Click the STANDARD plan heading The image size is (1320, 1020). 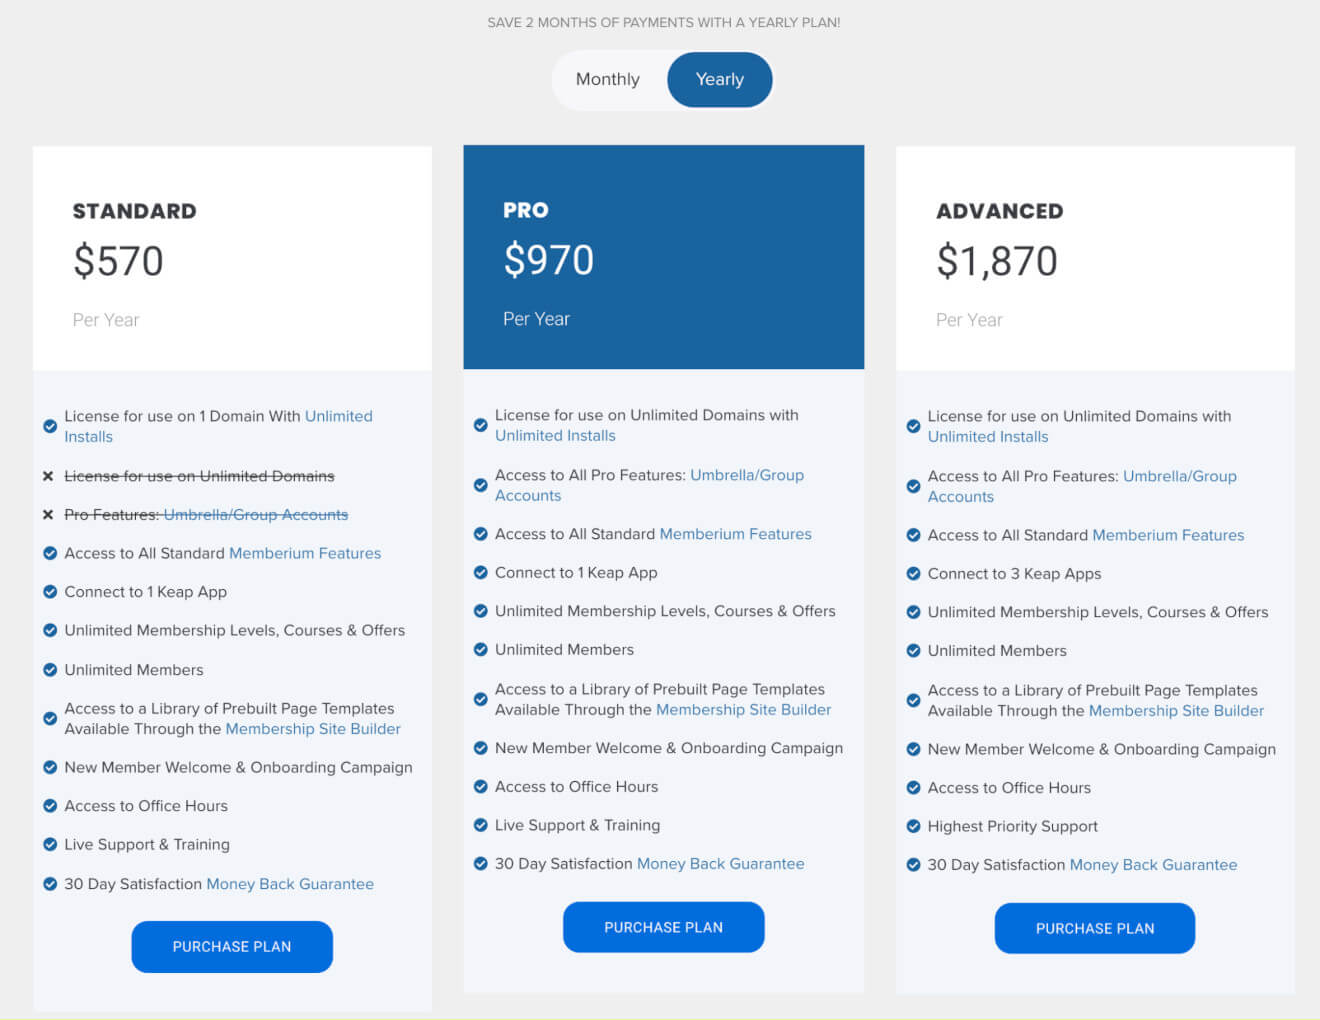click(x=135, y=211)
